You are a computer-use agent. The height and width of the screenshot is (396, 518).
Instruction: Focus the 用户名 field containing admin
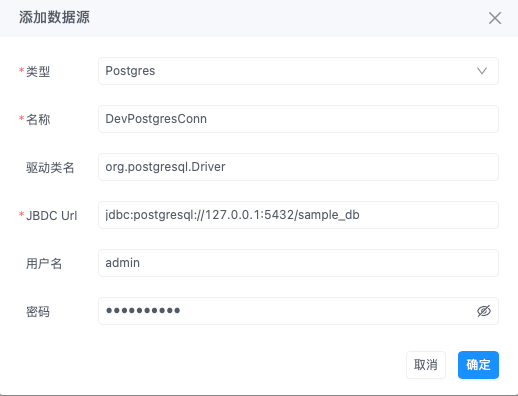coord(298,263)
